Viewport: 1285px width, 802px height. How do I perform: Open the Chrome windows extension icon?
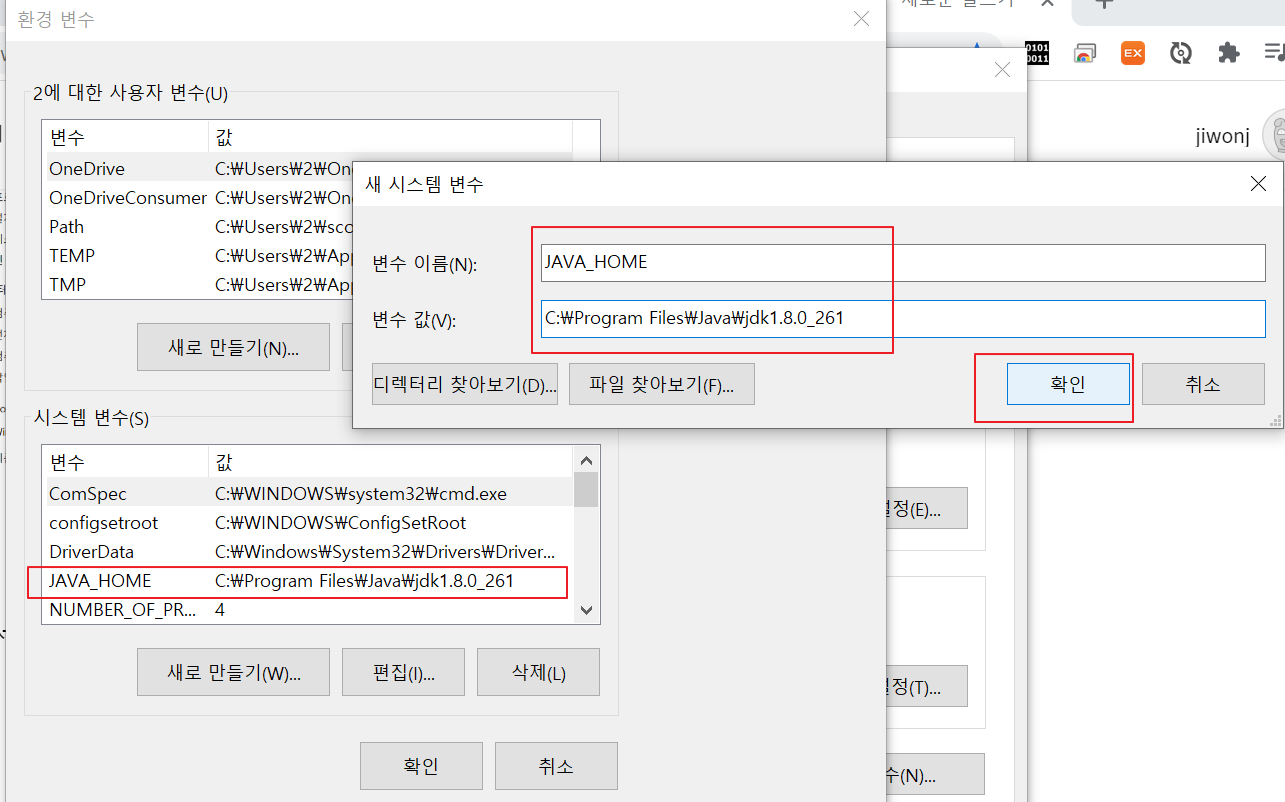(x=1085, y=53)
